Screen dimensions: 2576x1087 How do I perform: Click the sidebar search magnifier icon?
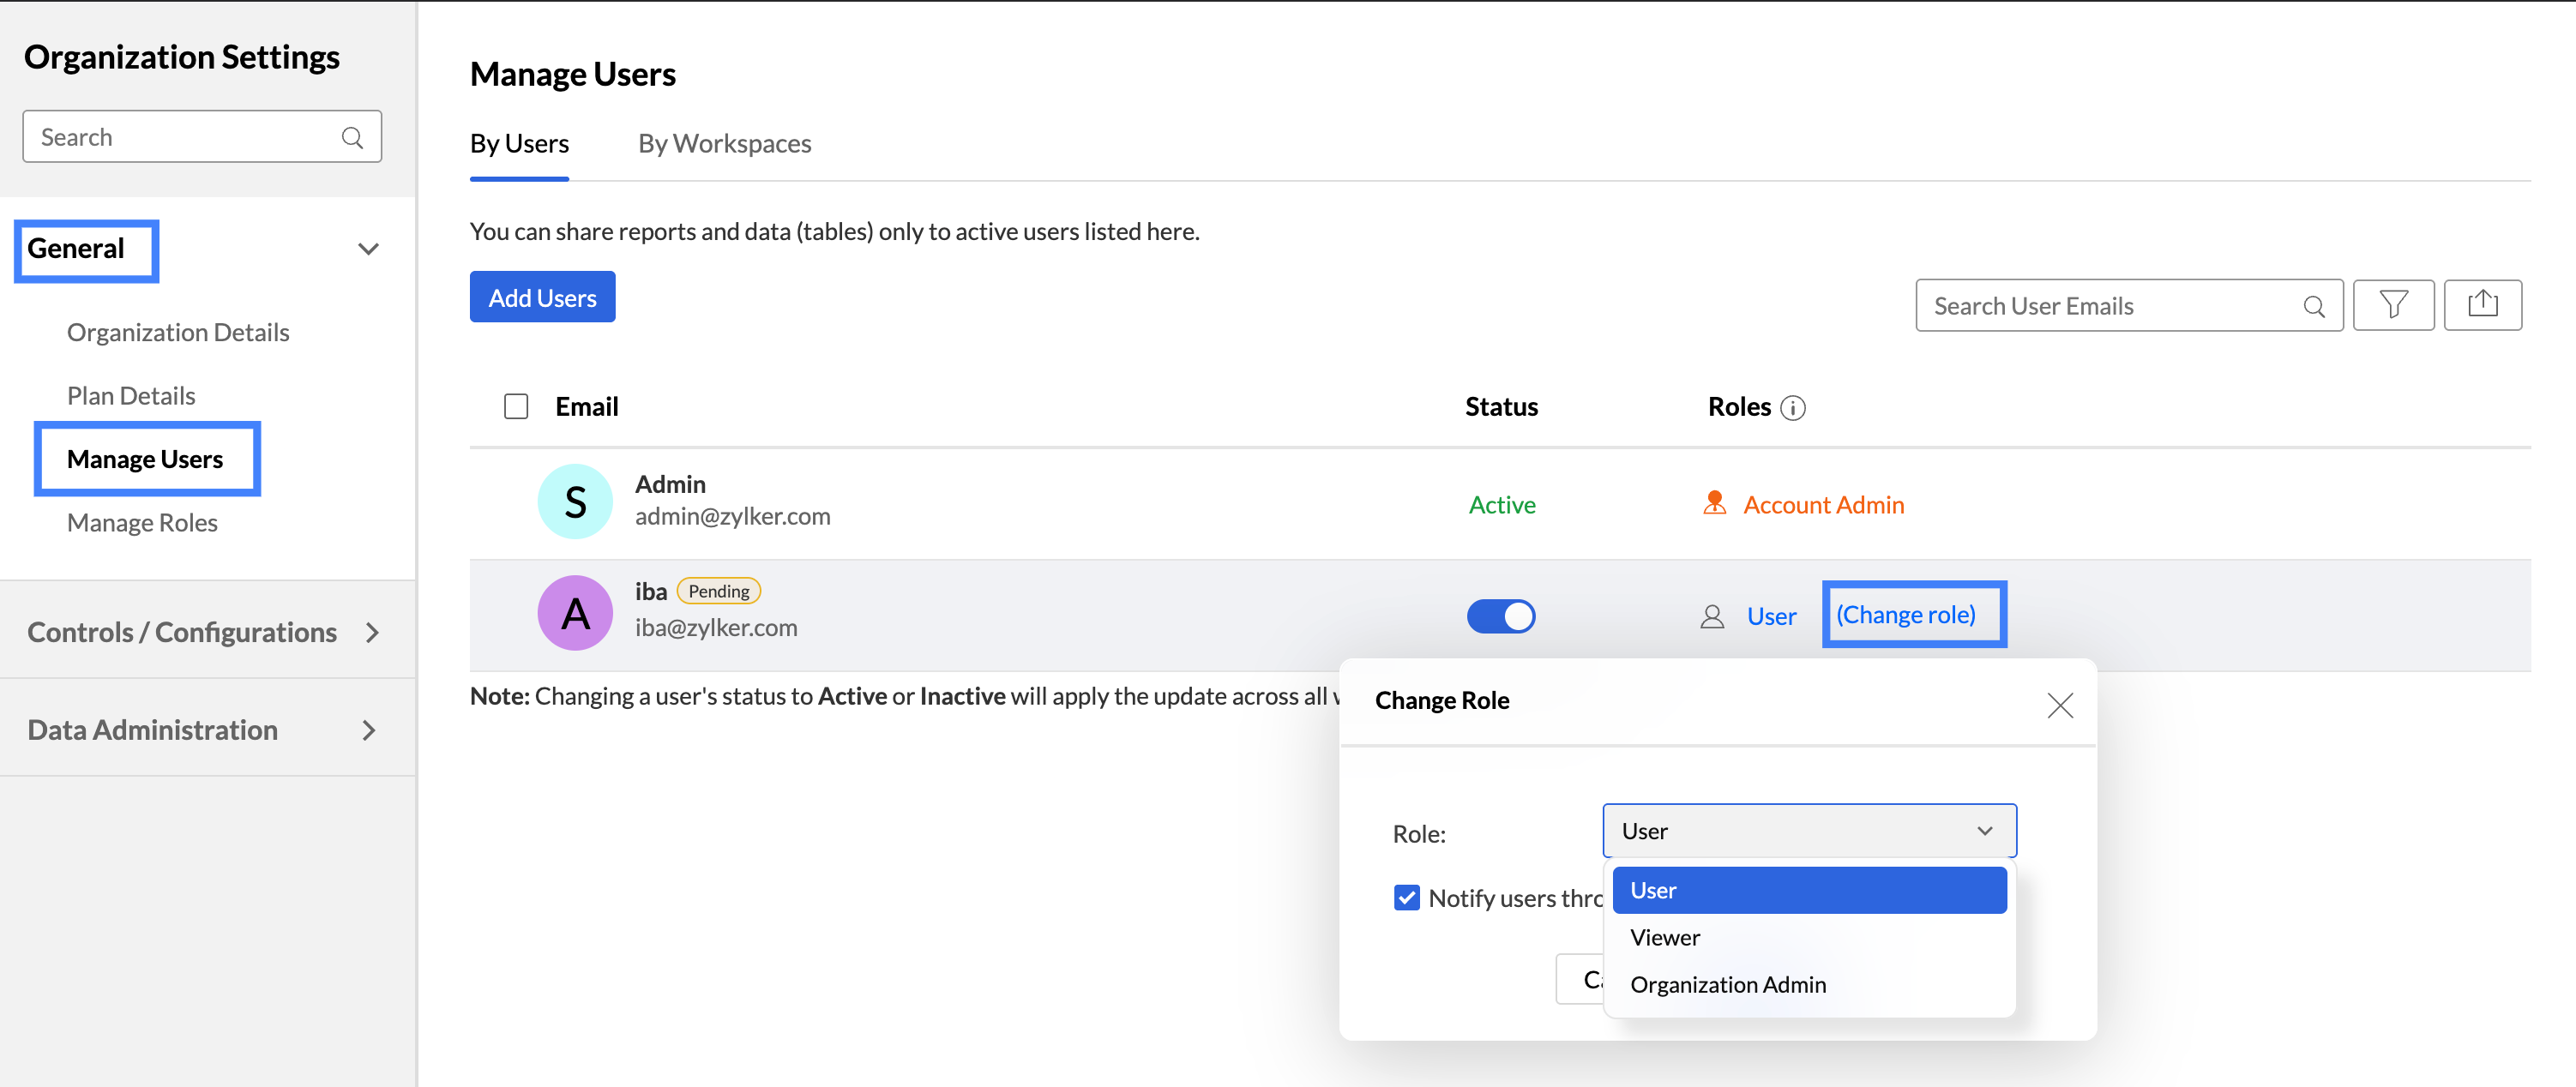[x=352, y=137]
